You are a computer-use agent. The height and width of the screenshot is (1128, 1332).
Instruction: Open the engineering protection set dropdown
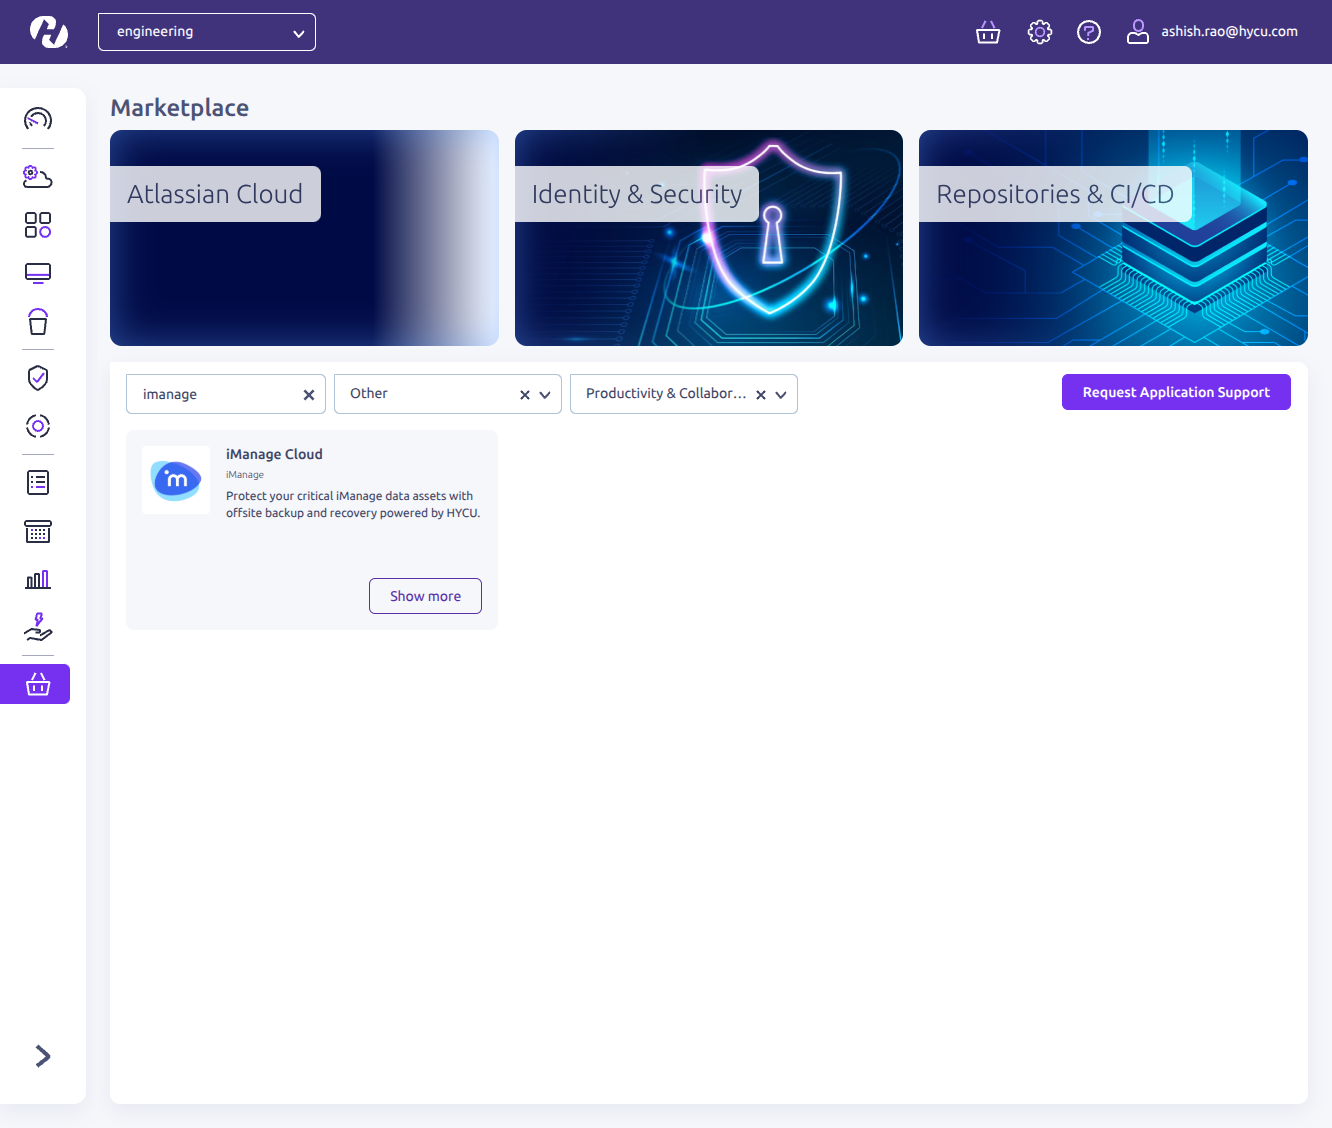(207, 32)
